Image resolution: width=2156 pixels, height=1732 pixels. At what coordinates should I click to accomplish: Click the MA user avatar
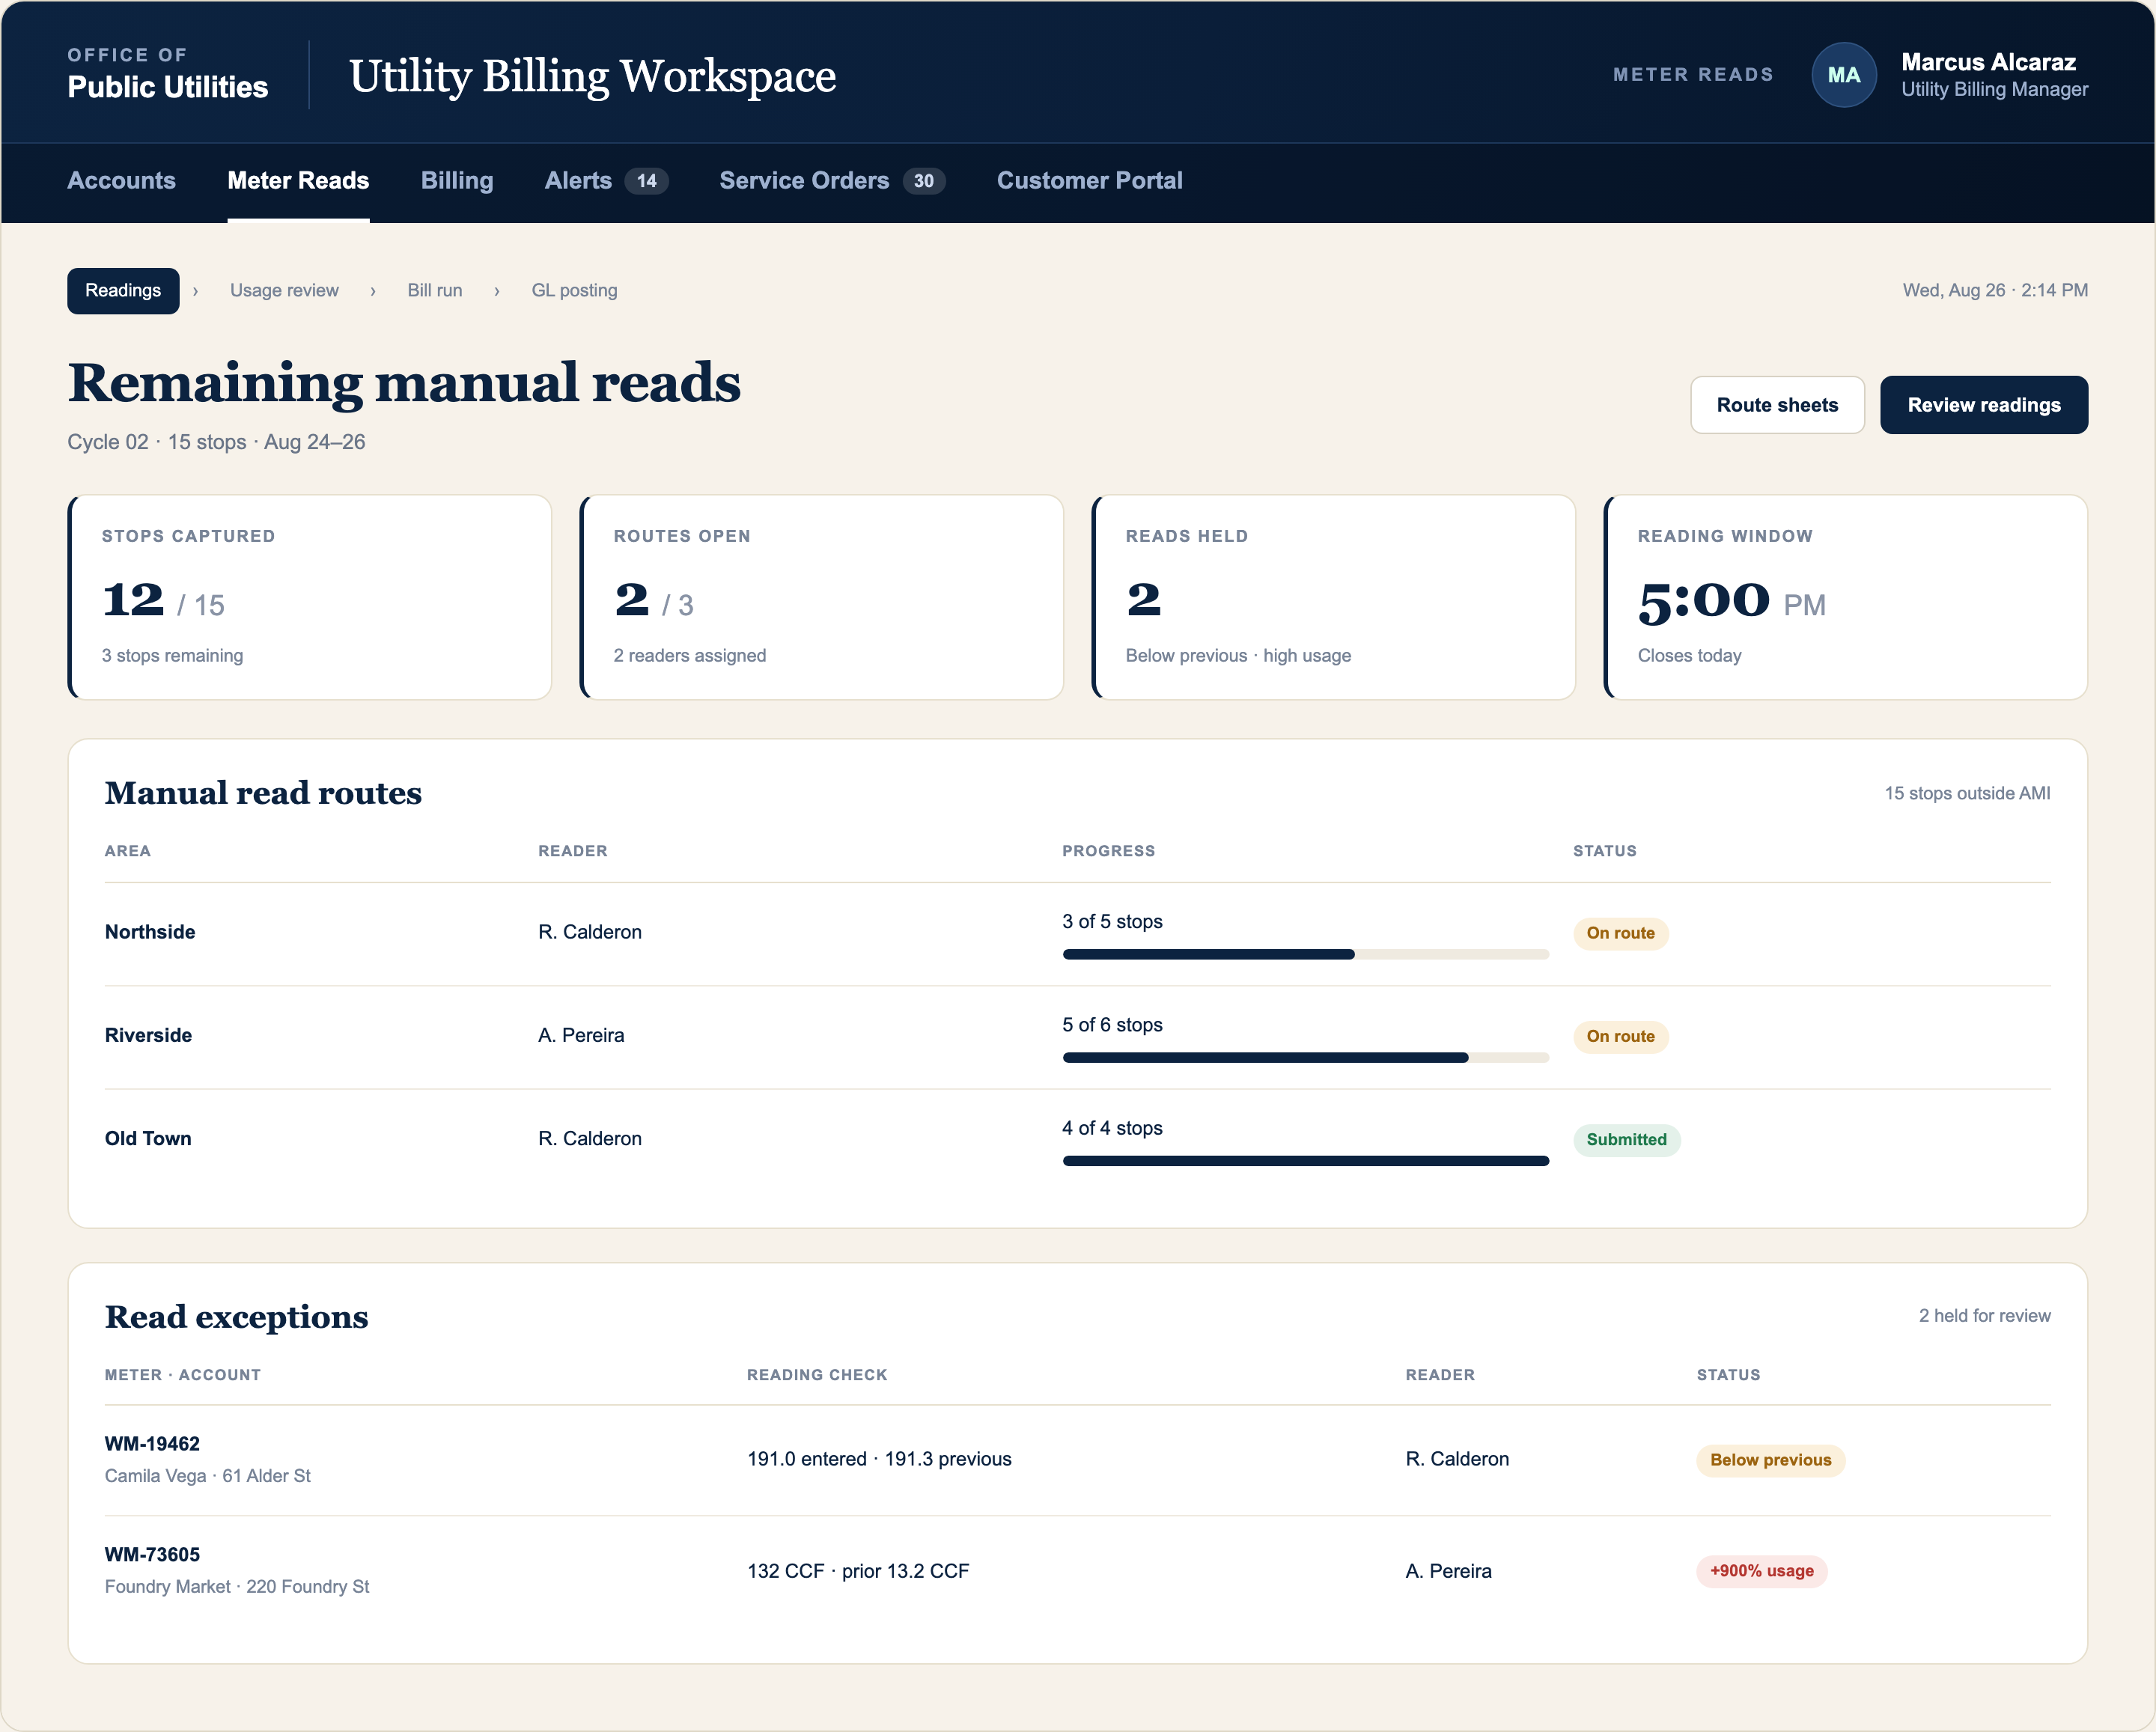click(1843, 75)
